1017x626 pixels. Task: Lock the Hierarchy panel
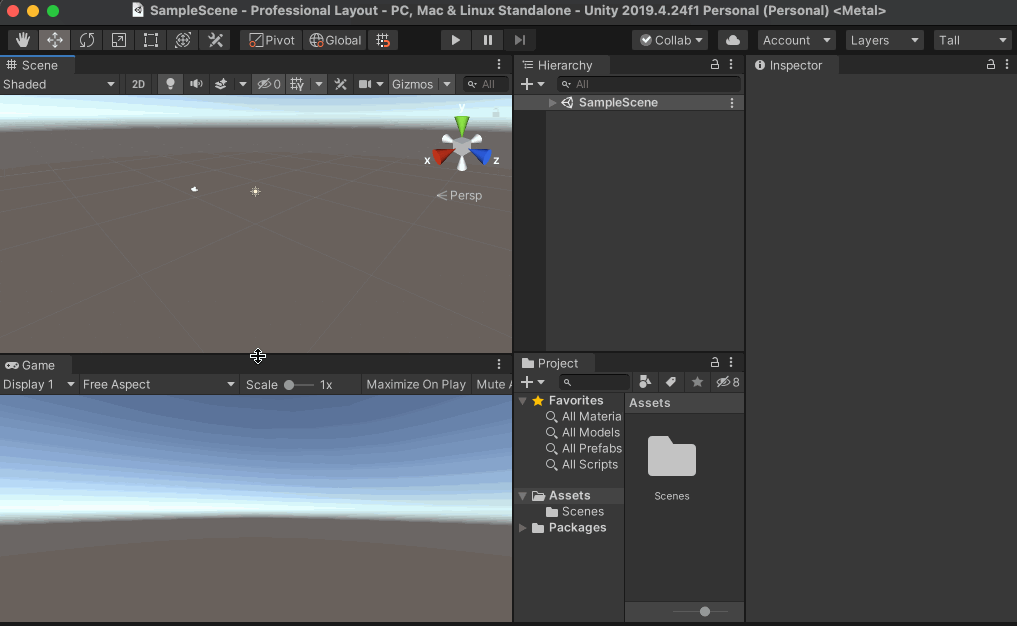point(715,64)
